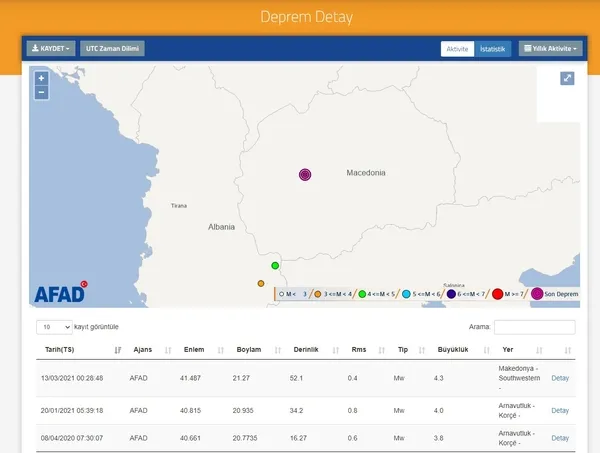600x453 pixels.
Task: Click the red M>=7 legend swatch
Action: point(497,294)
